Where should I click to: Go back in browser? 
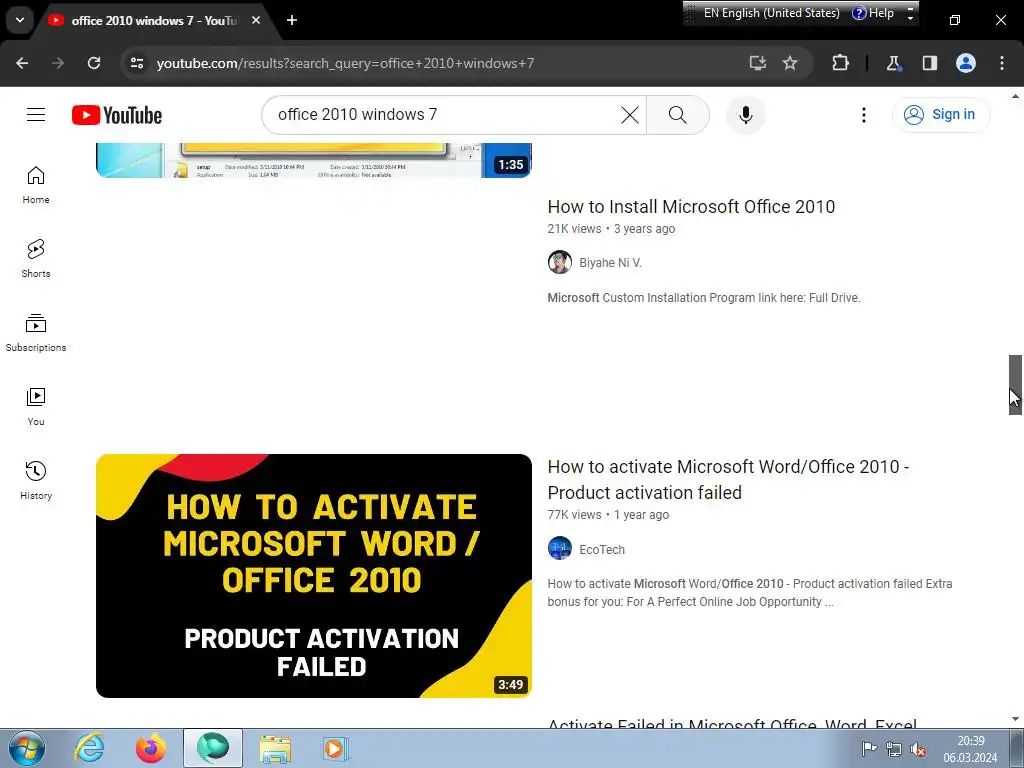tap(22, 63)
